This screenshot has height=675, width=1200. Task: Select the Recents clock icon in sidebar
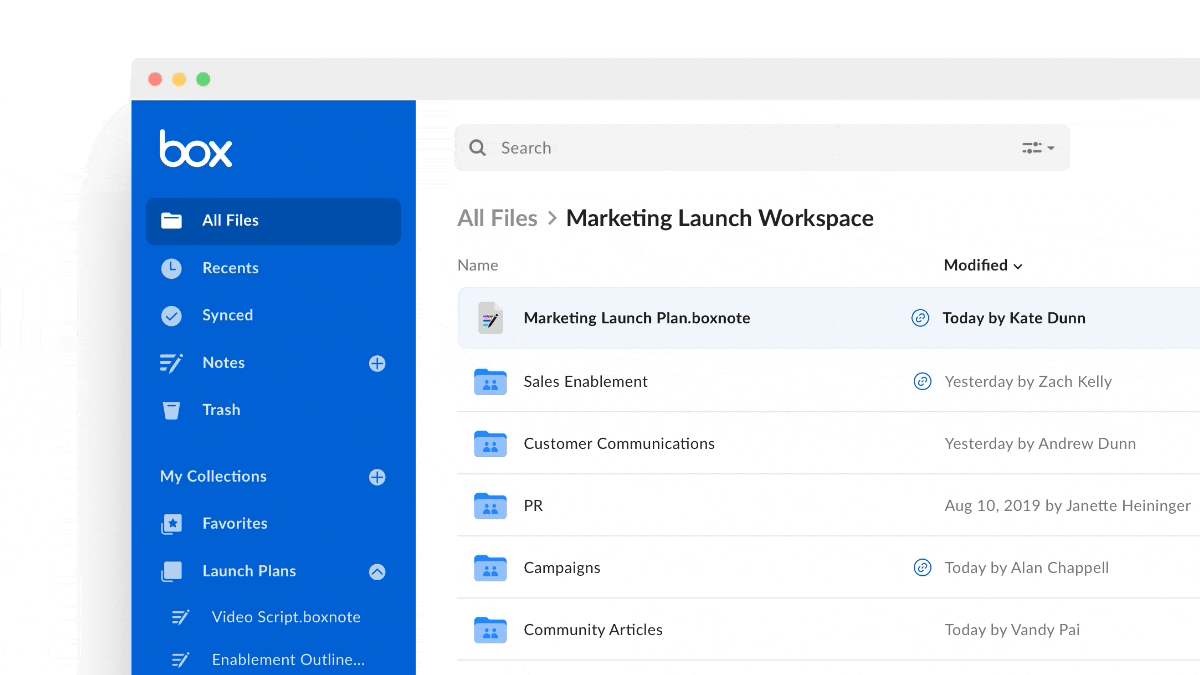pyautogui.click(x=171, y=268)
